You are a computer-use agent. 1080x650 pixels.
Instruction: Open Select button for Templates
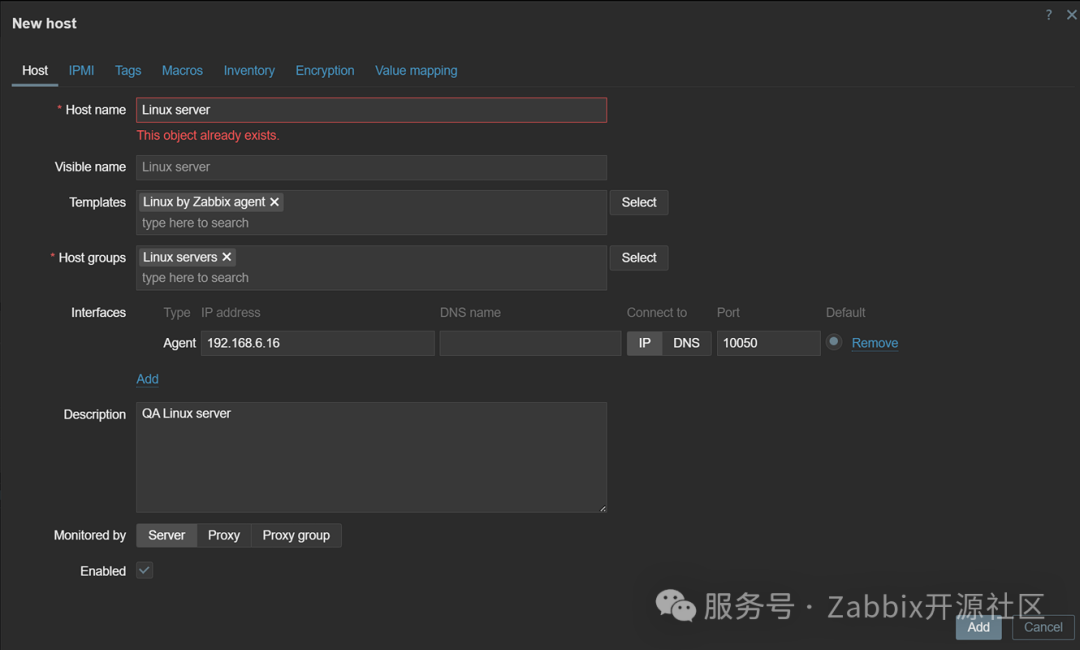(638, 202)
